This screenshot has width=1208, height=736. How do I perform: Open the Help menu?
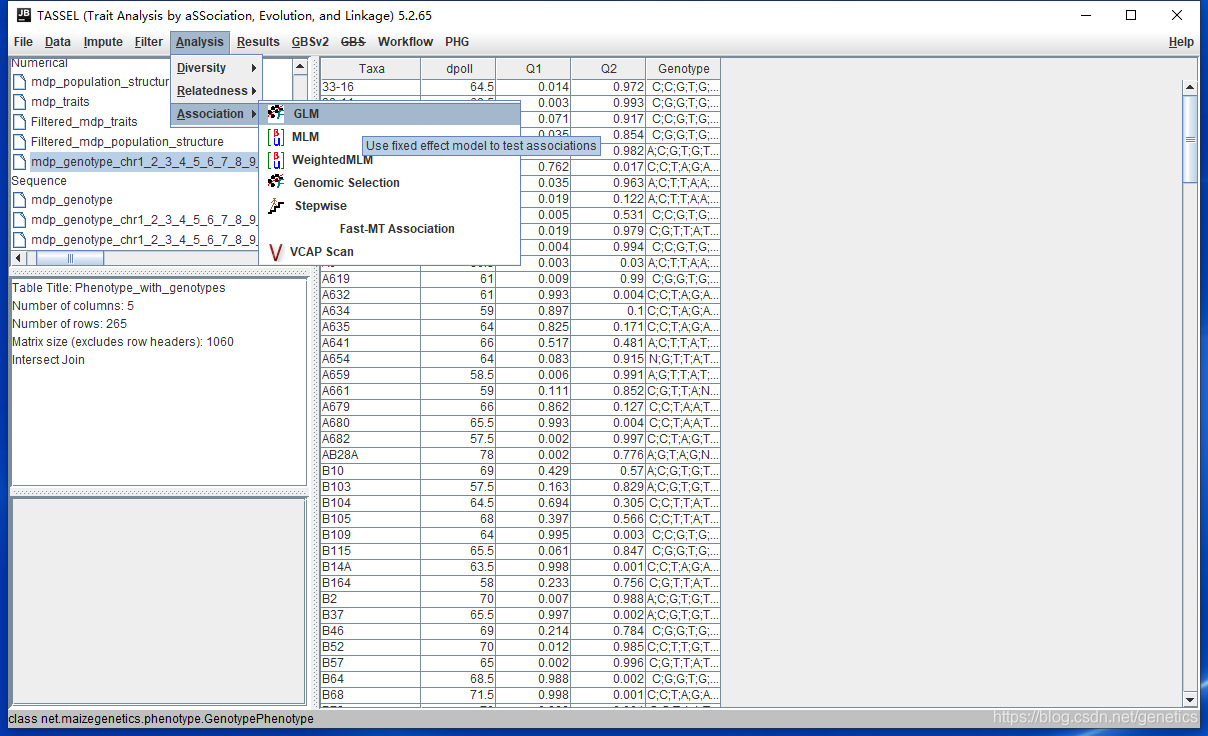(1181, 42)
